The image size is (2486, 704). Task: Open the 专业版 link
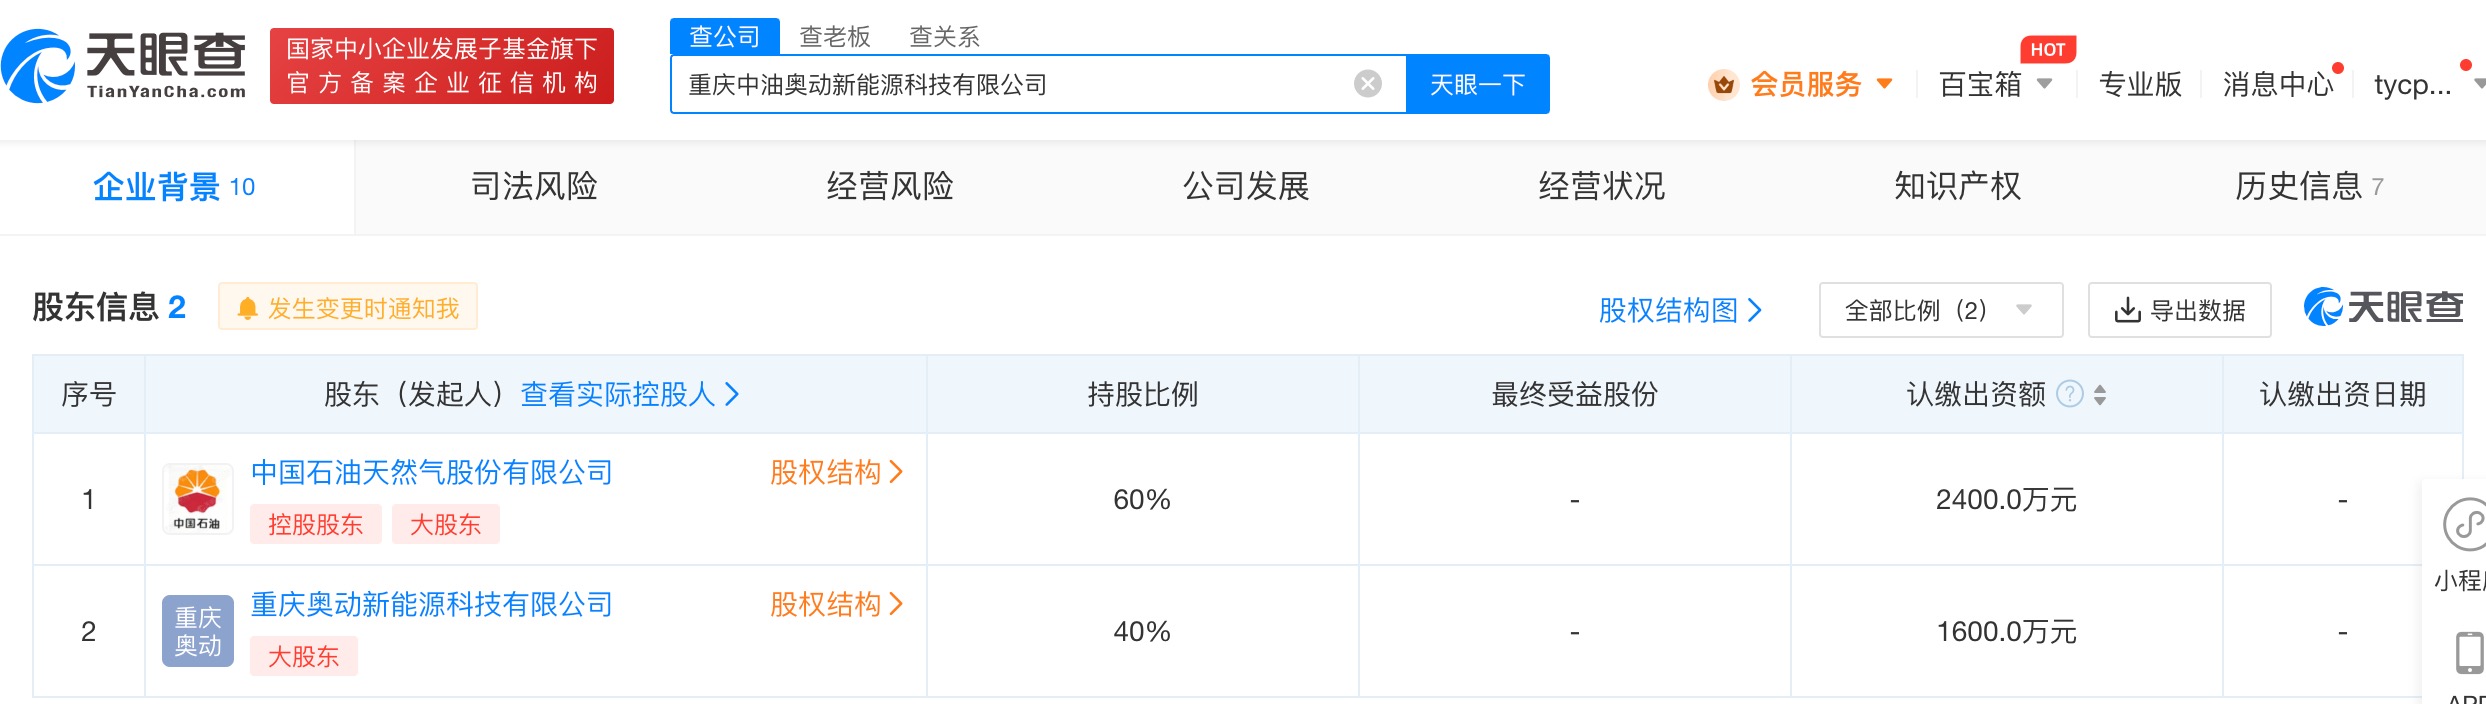[x=2140, y=85]
